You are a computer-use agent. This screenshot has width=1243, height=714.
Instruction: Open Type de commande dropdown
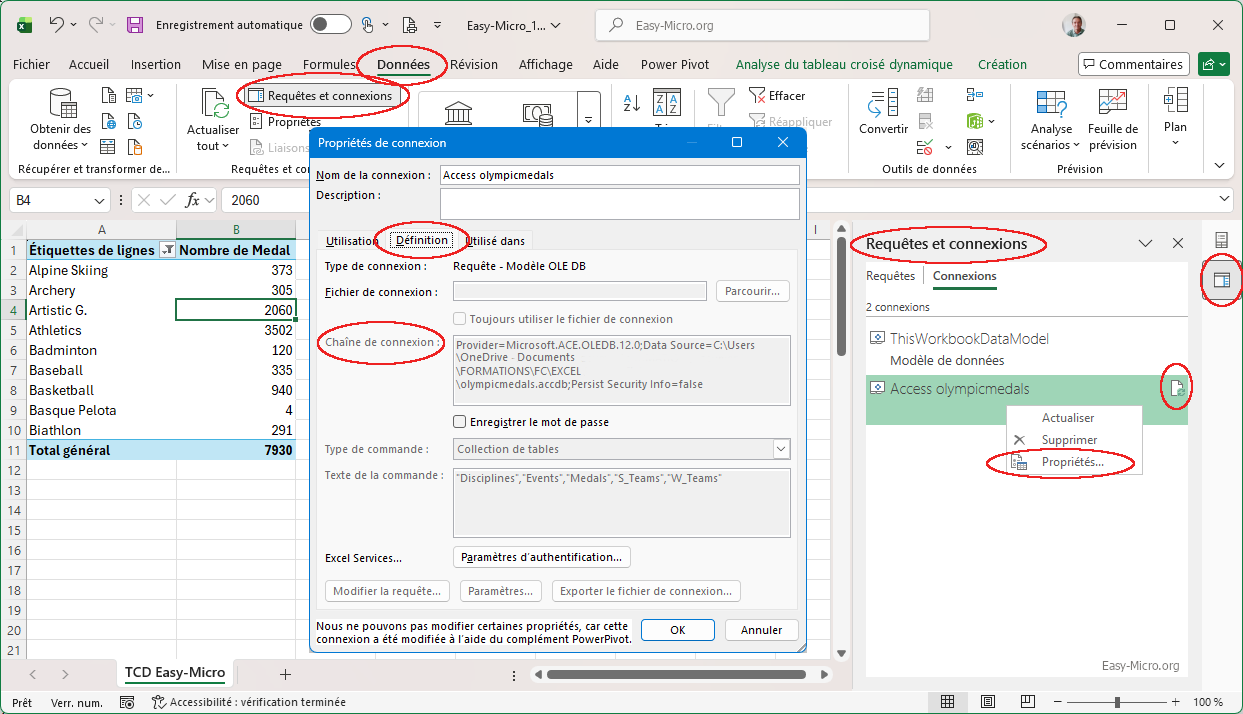(x=781, y=450)
